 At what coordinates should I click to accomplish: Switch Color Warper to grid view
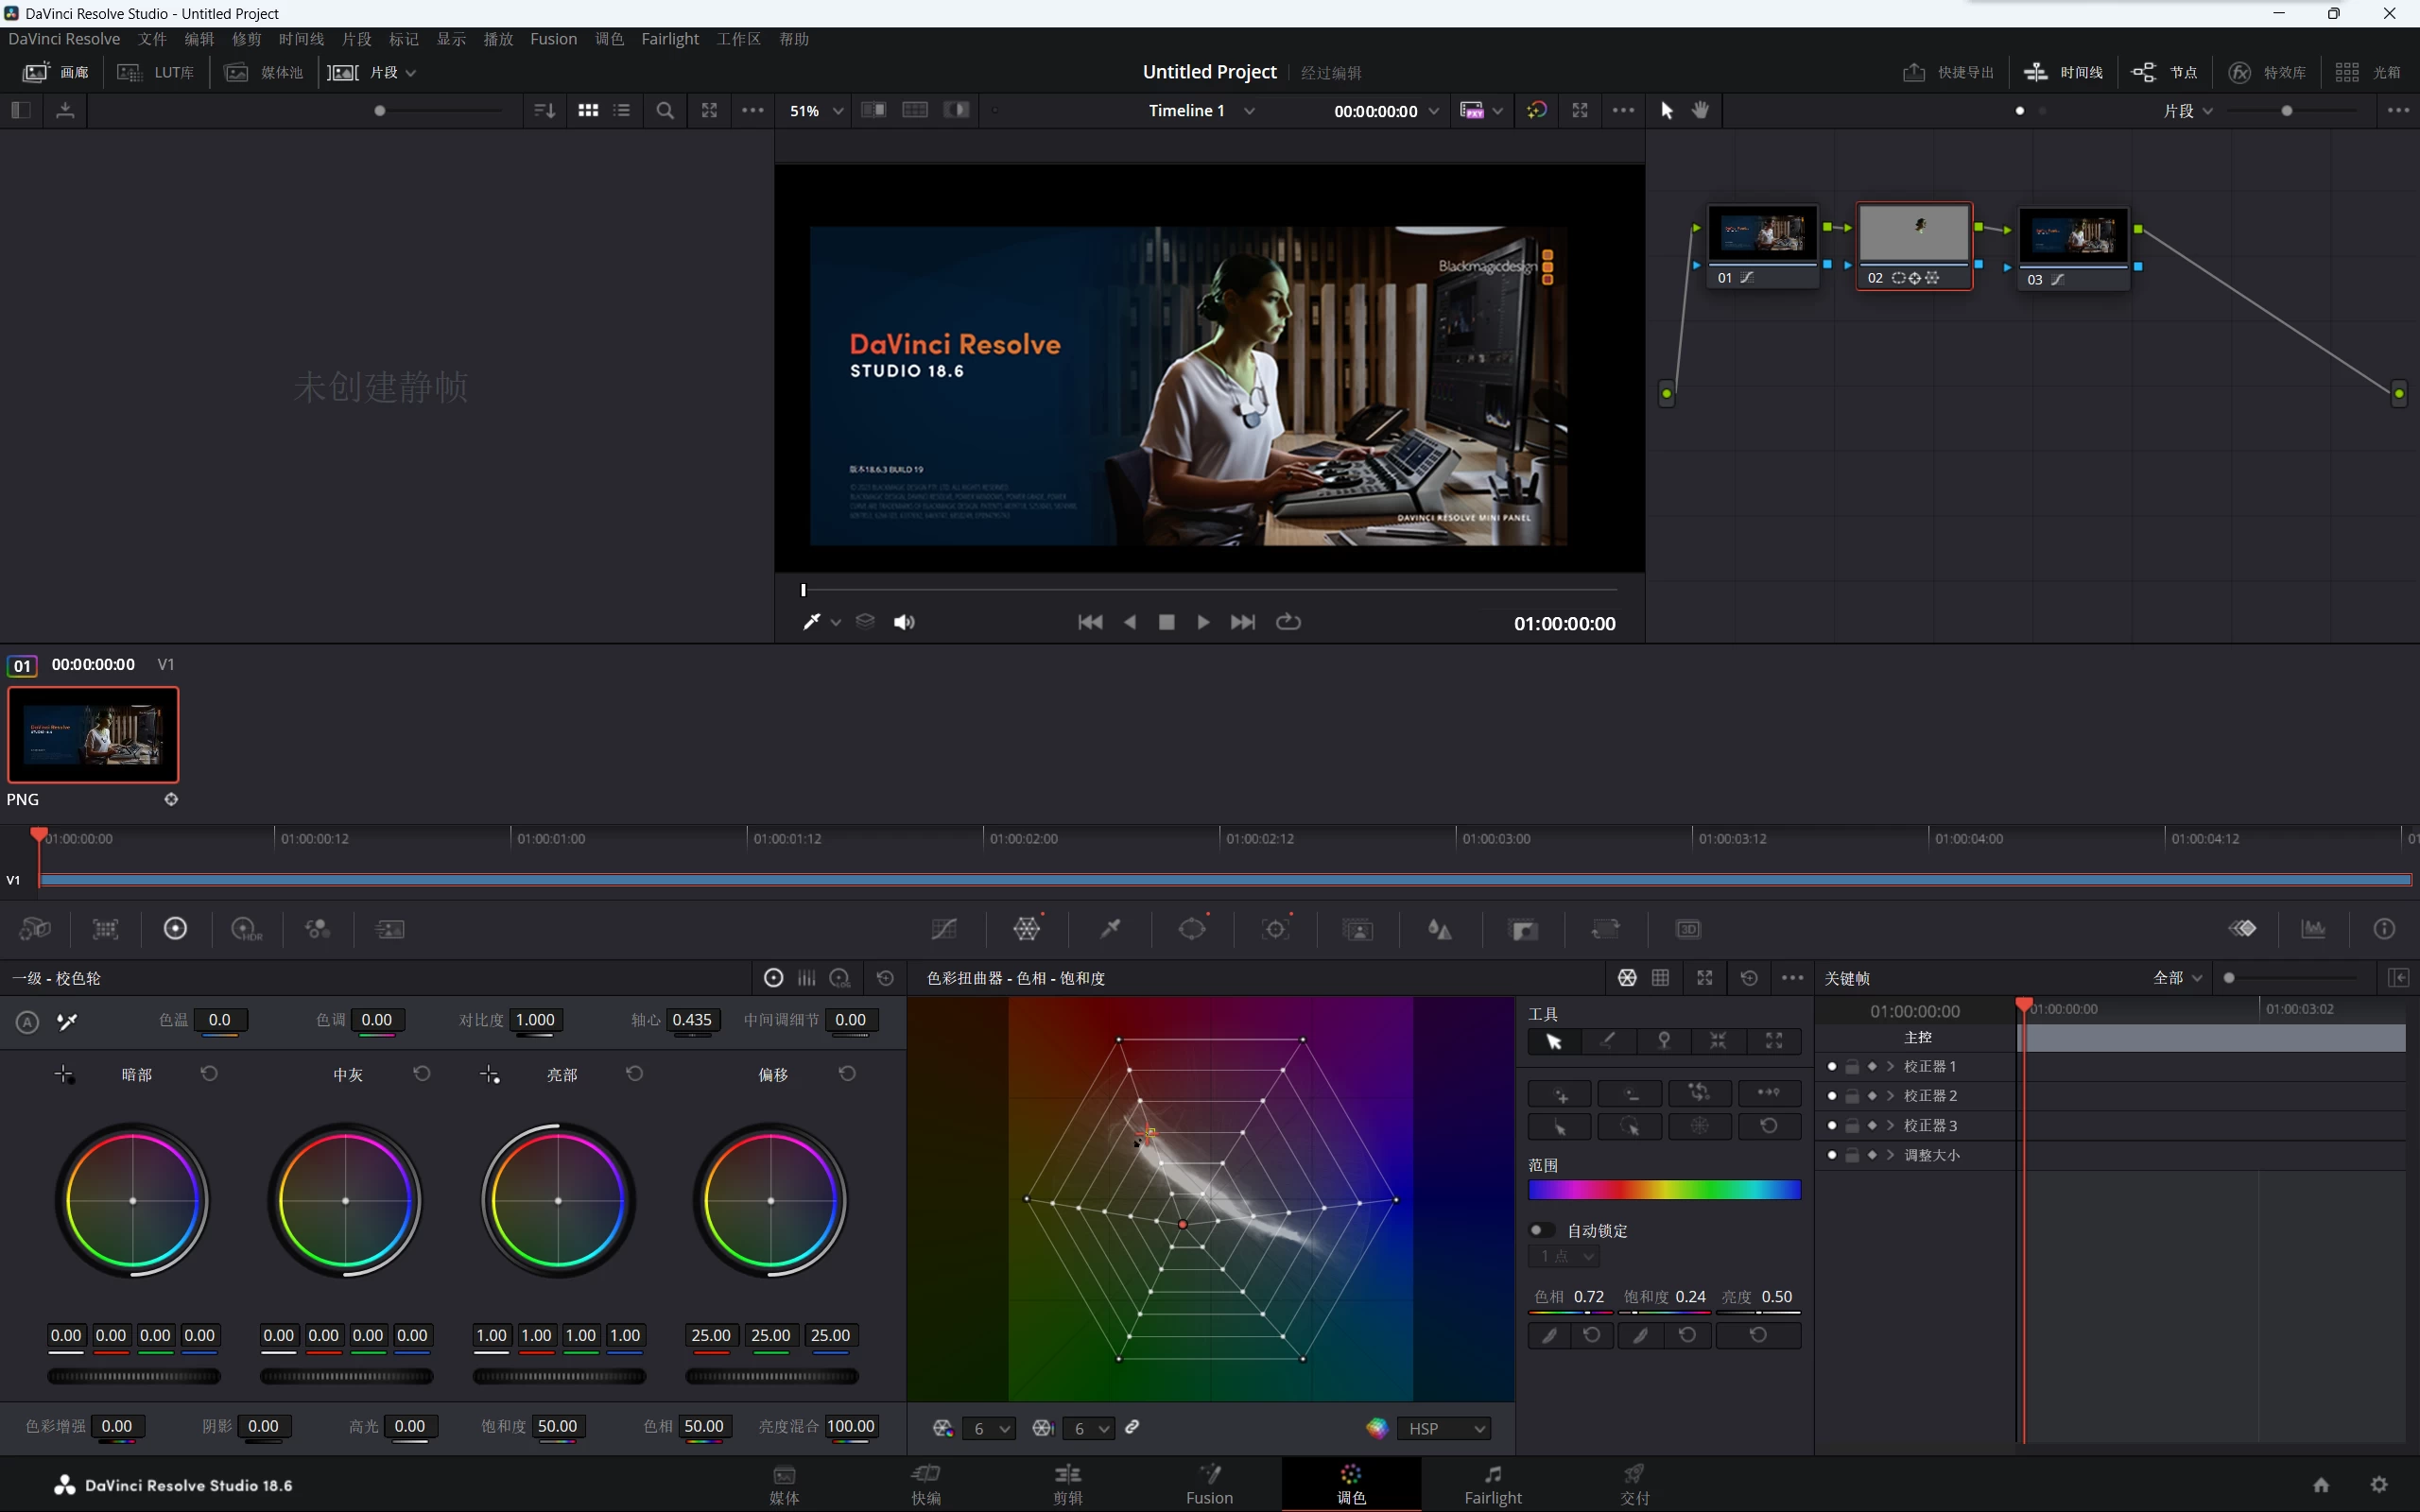1661,977
